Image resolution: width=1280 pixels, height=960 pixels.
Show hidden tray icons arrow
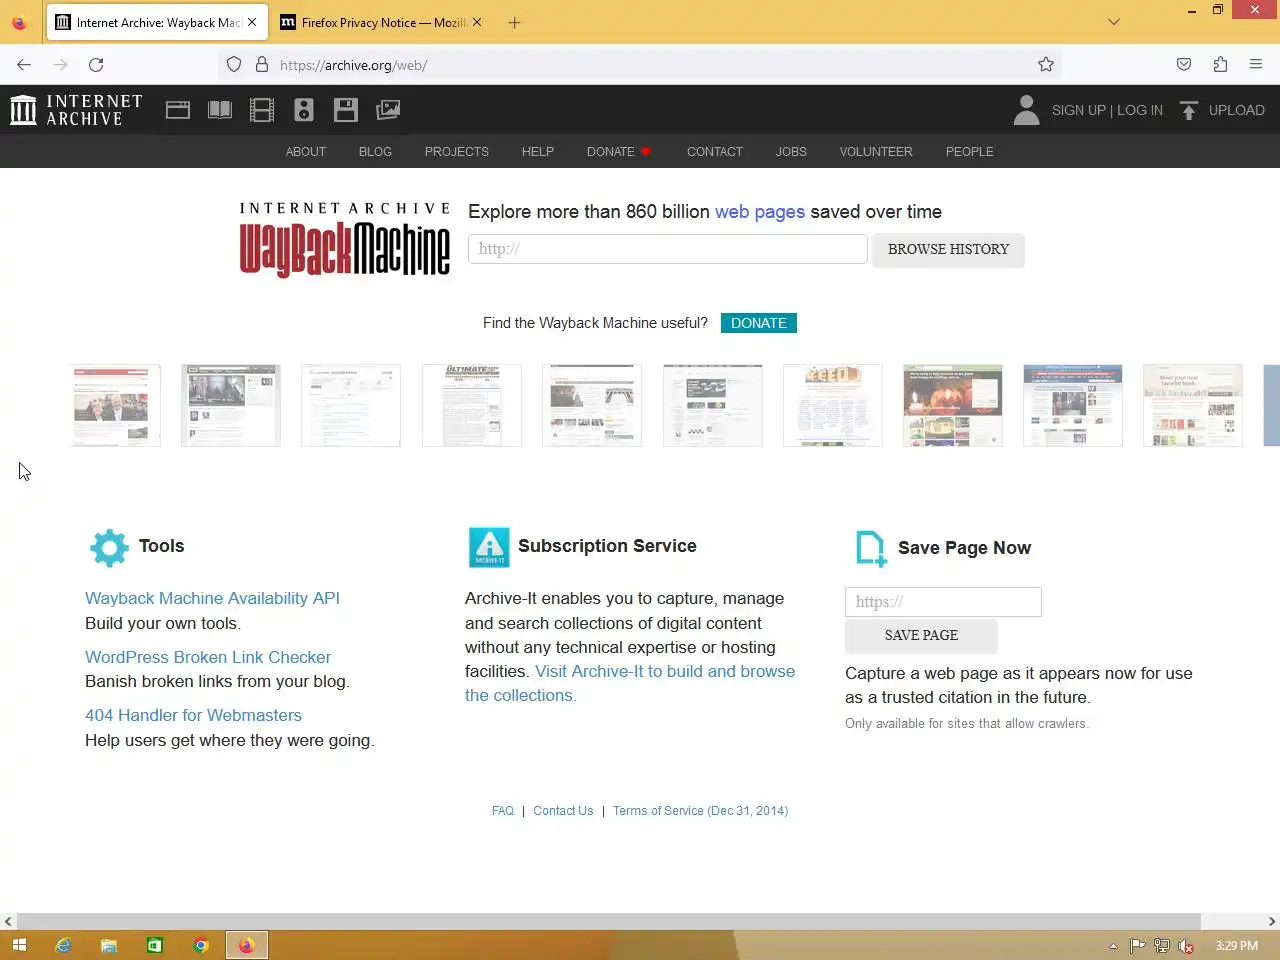coord(1113,946)
